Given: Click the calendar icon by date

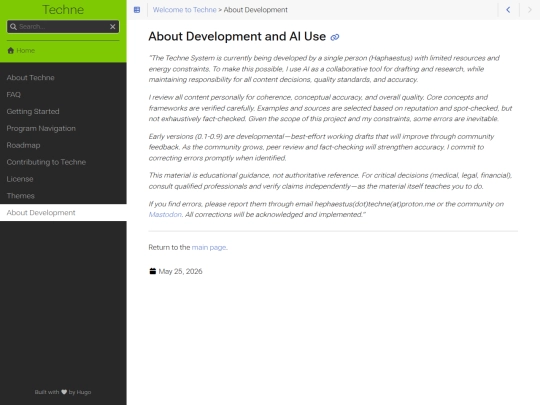Looking at the screenshot, I should (x=153, y=271).
